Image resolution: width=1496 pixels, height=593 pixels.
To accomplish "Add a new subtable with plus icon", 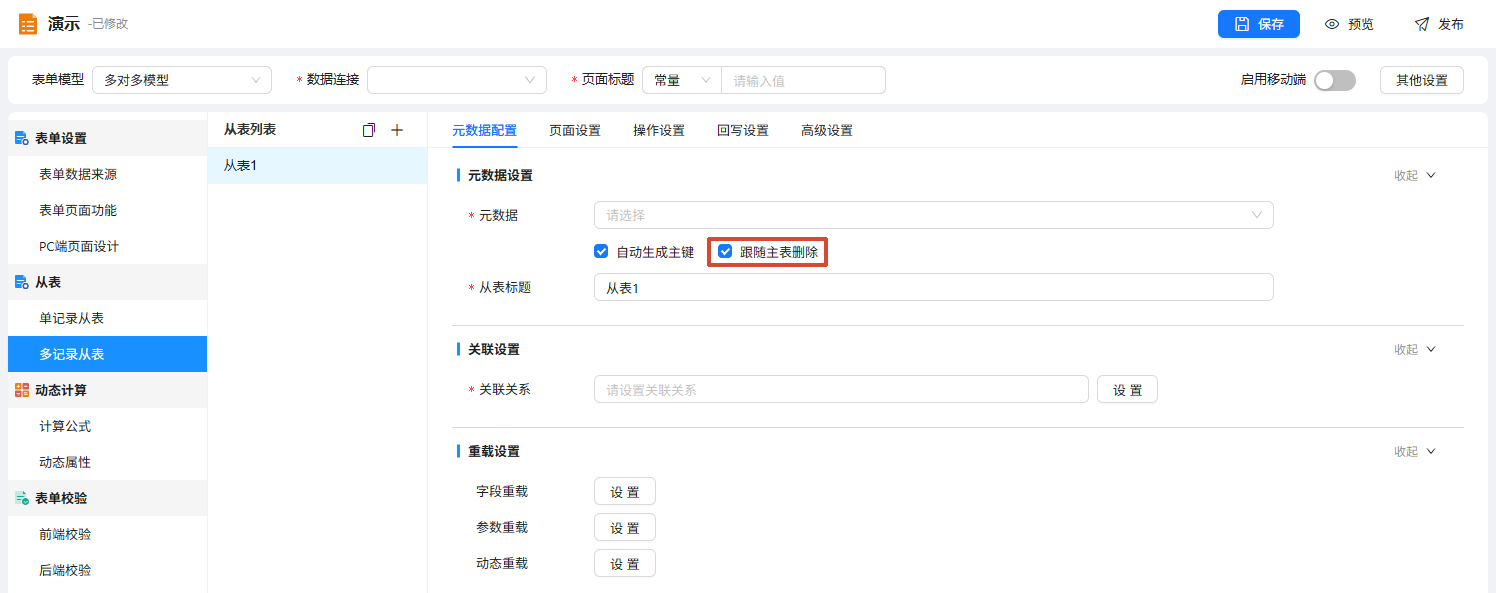I will 397,130.
